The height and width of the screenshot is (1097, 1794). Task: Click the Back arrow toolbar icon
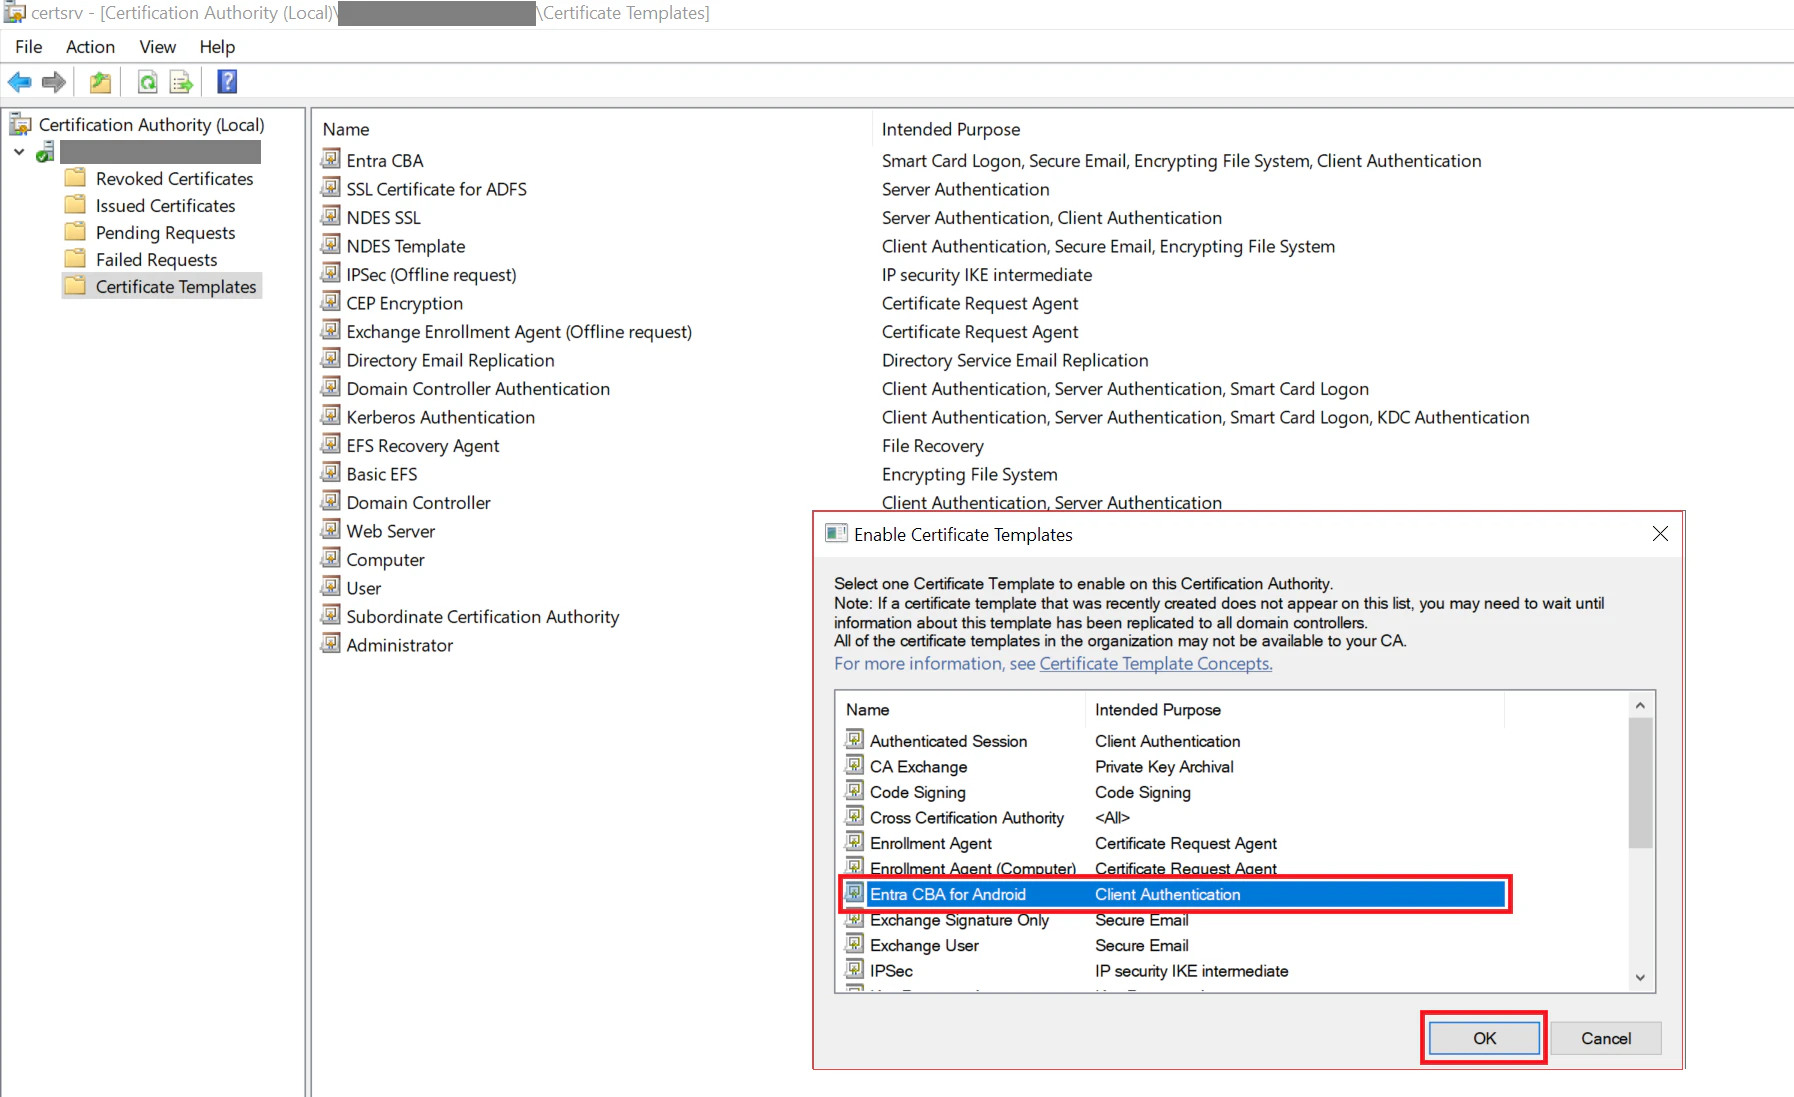pyautogui.click(x=19, y=82)
